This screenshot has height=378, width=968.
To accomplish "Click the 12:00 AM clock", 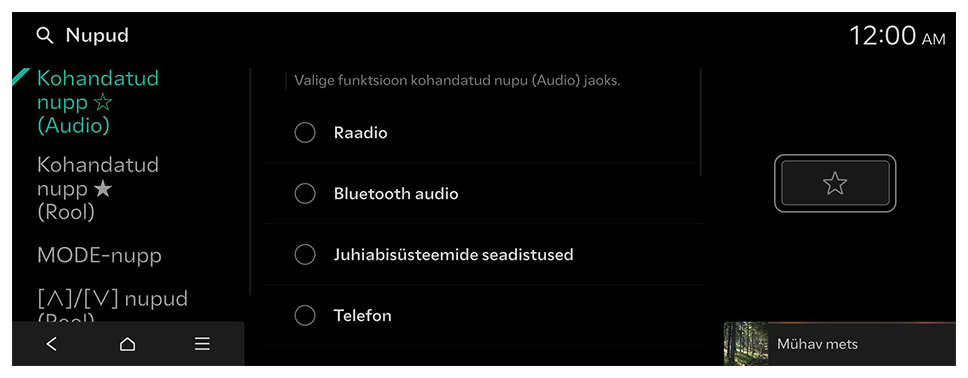I will tap(897, 36).
